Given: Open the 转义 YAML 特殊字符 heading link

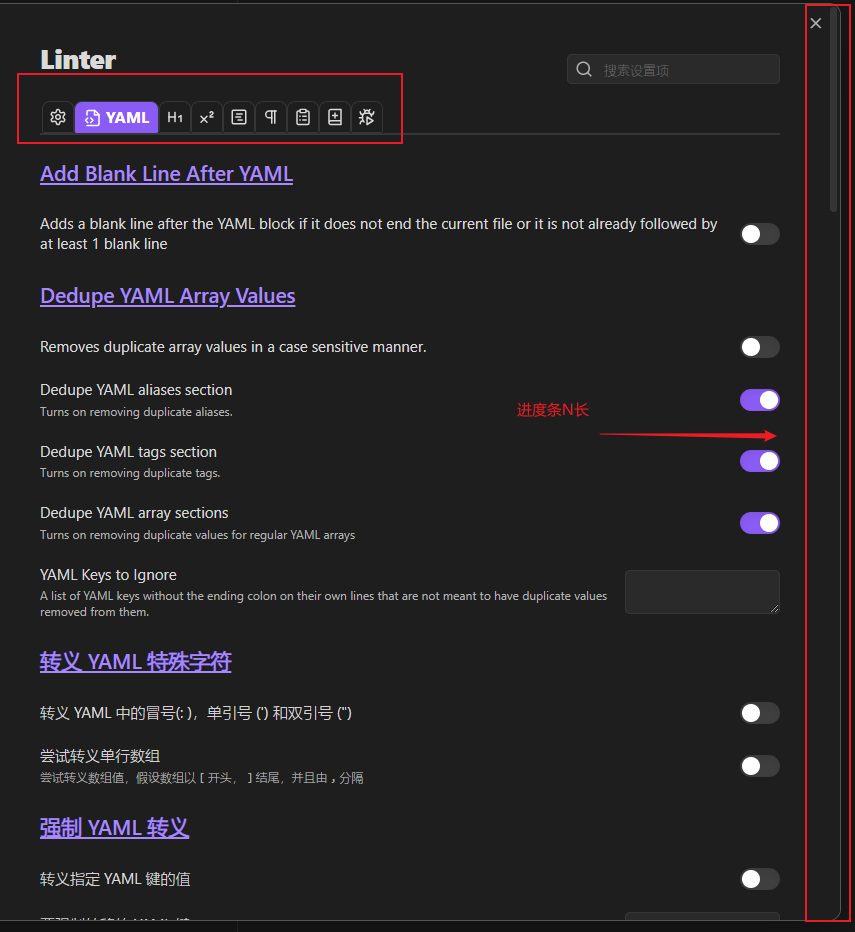Looking at the screenshot, I should (x=136, y=662).
